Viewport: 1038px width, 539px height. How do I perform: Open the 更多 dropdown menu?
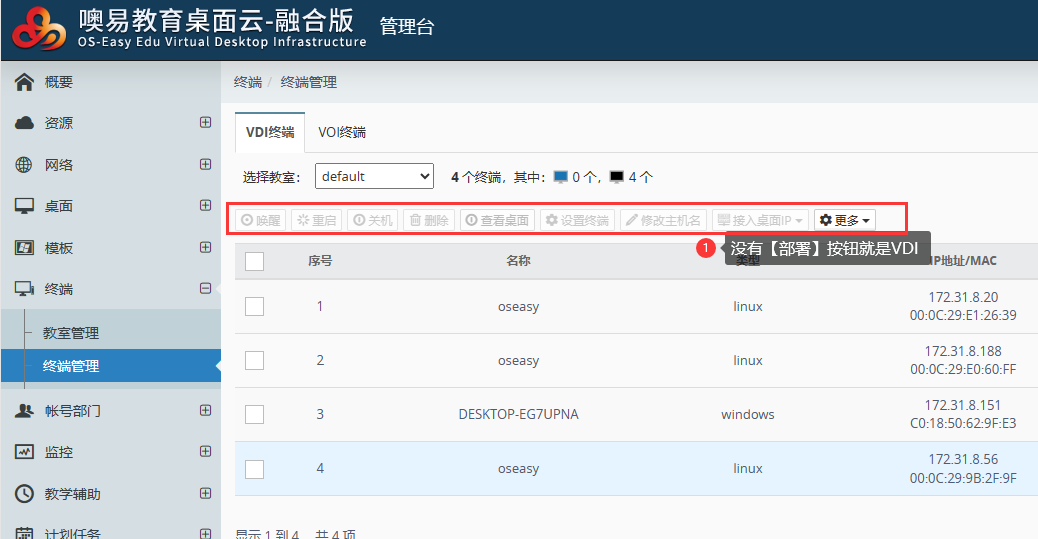(845, 220)
